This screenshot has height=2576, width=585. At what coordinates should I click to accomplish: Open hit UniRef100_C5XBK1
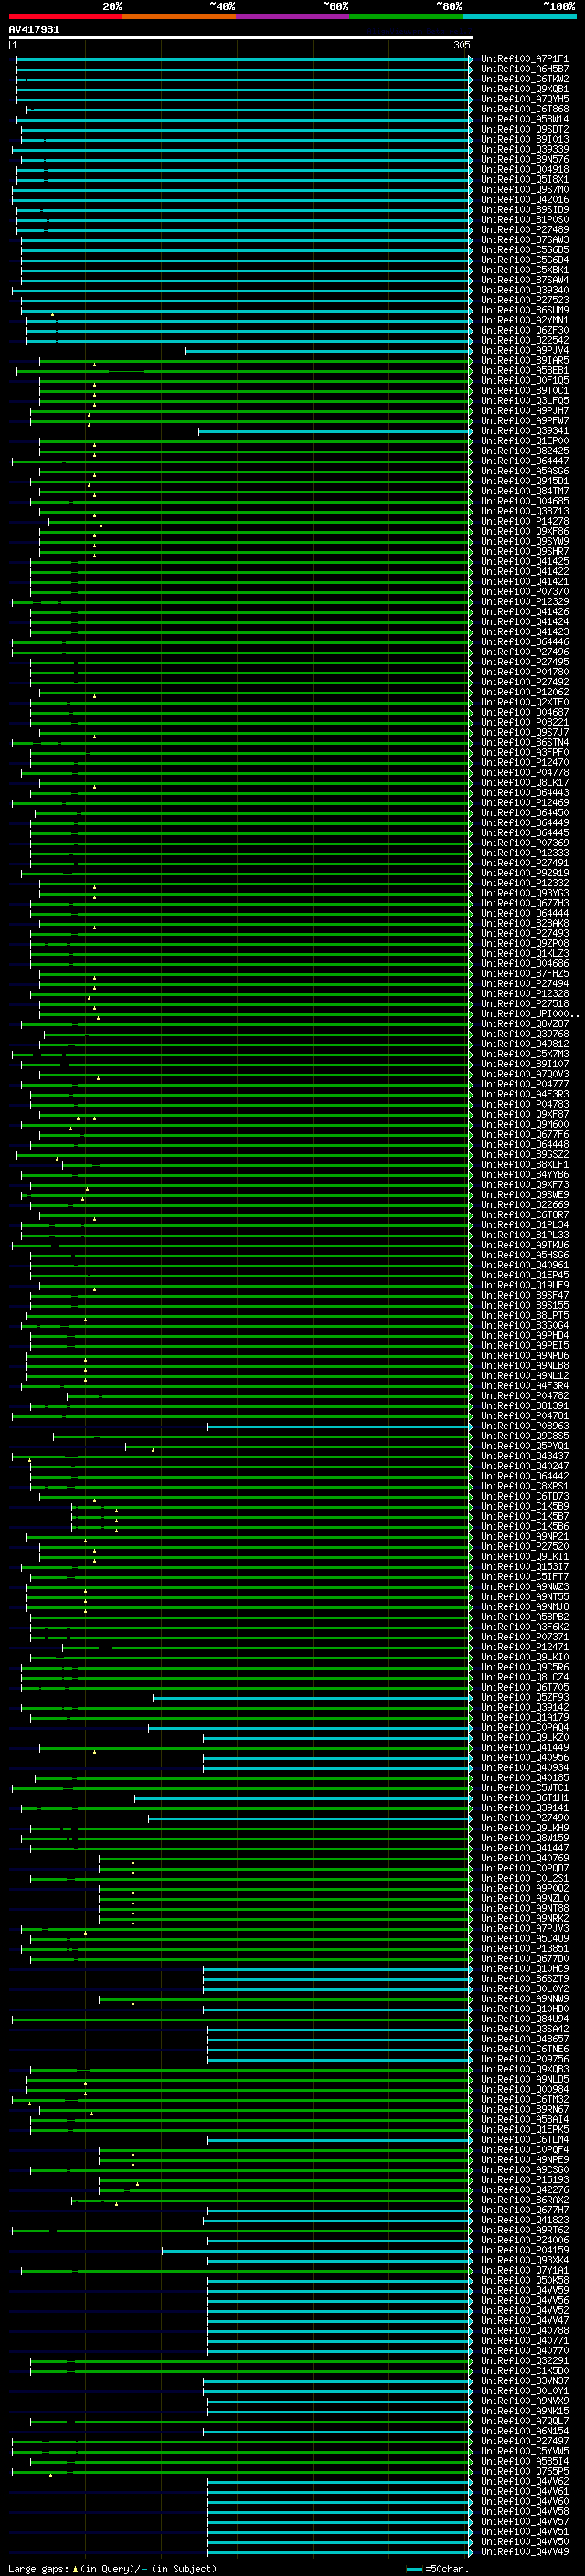[525, 270]
